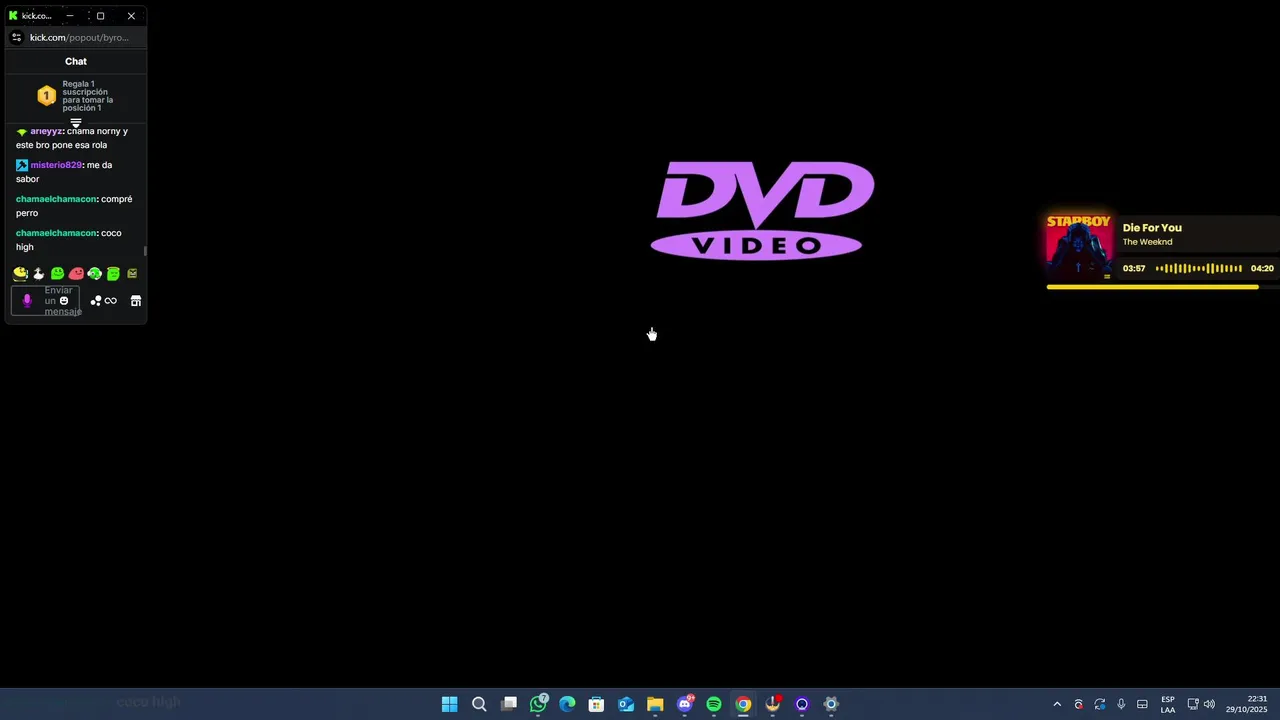
Task: Open Spotify from the taskbar
Action: (x=714, y=704)
